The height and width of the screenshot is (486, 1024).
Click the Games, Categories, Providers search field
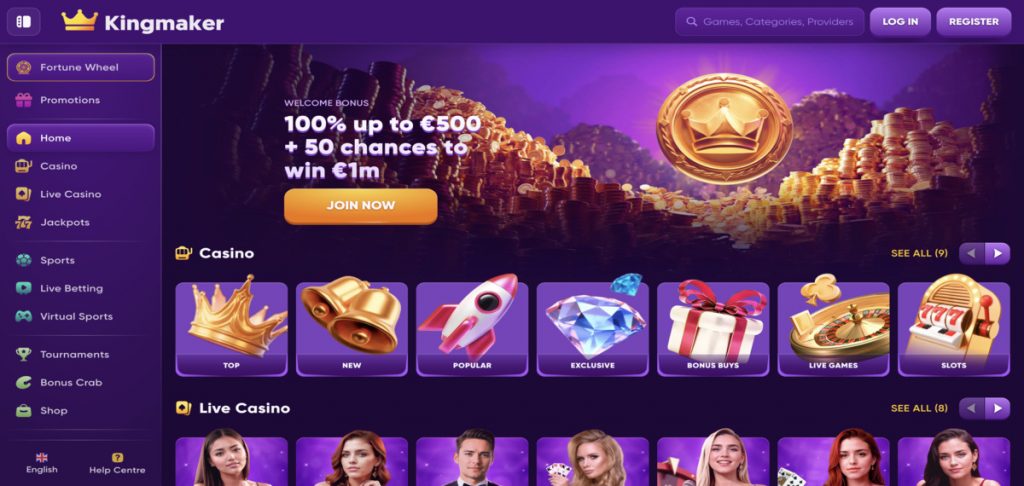pyautogui.click(x=769, y=22)
